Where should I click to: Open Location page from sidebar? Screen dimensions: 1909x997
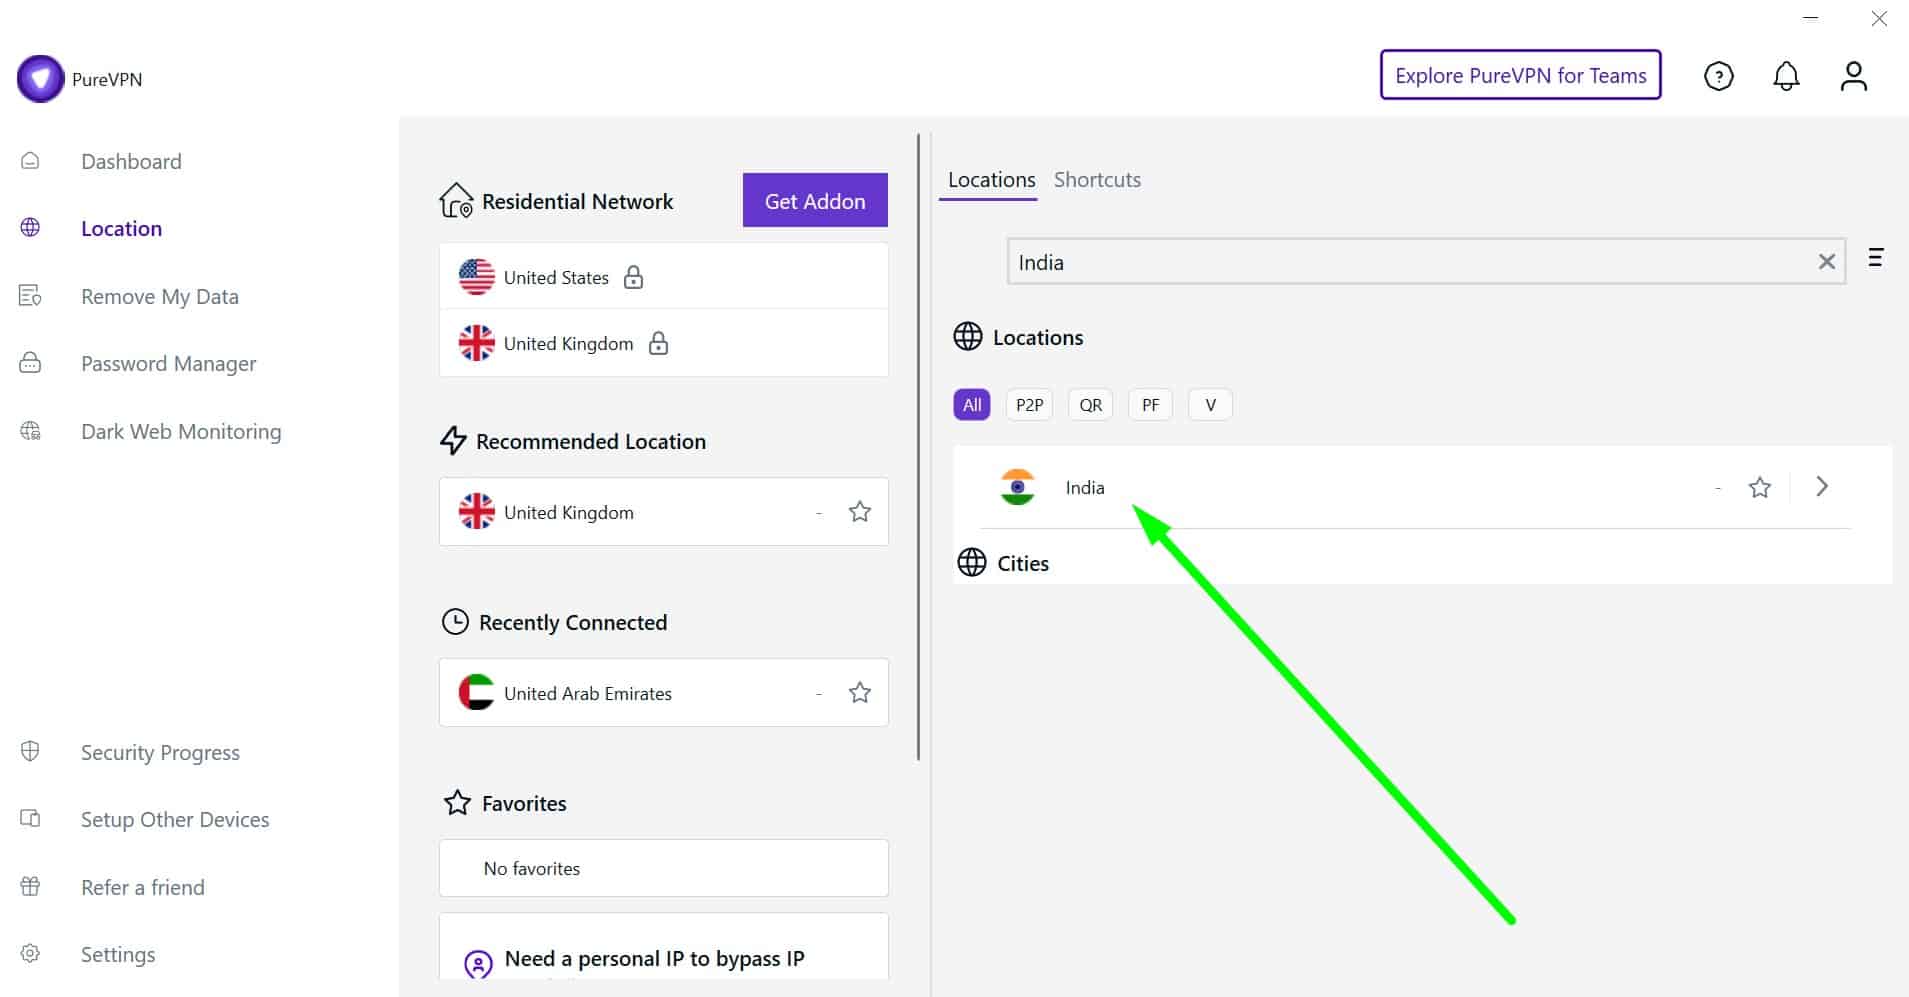pyautogui.click(x=121, y=228)
